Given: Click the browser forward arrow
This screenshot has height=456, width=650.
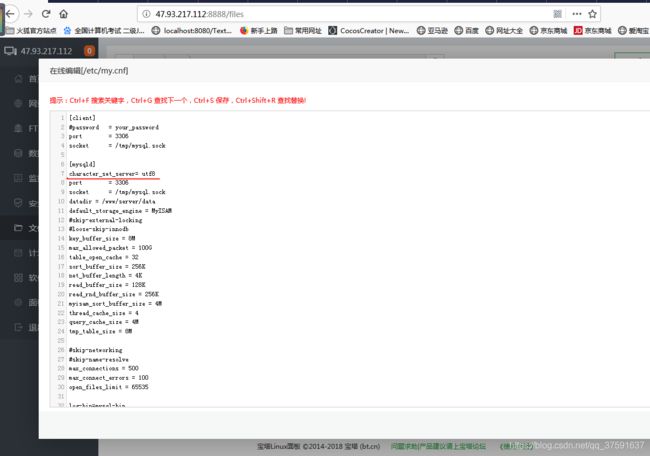Looking at the screenshot, I should click(28, 14).
